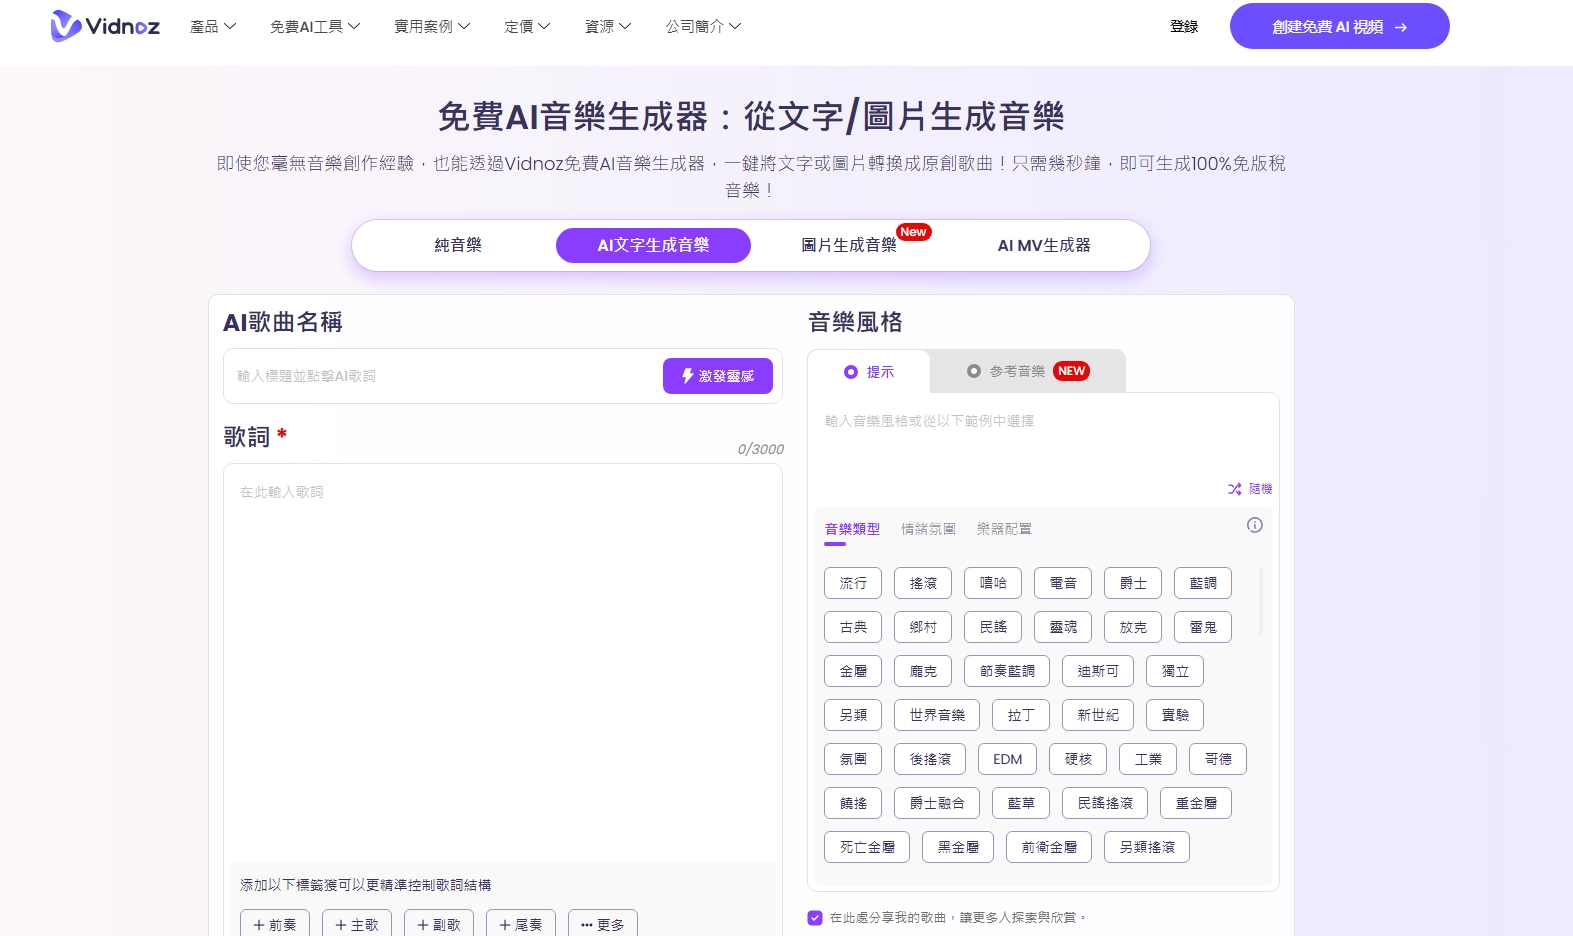Add the 尾奏 lyric tag

521,924
